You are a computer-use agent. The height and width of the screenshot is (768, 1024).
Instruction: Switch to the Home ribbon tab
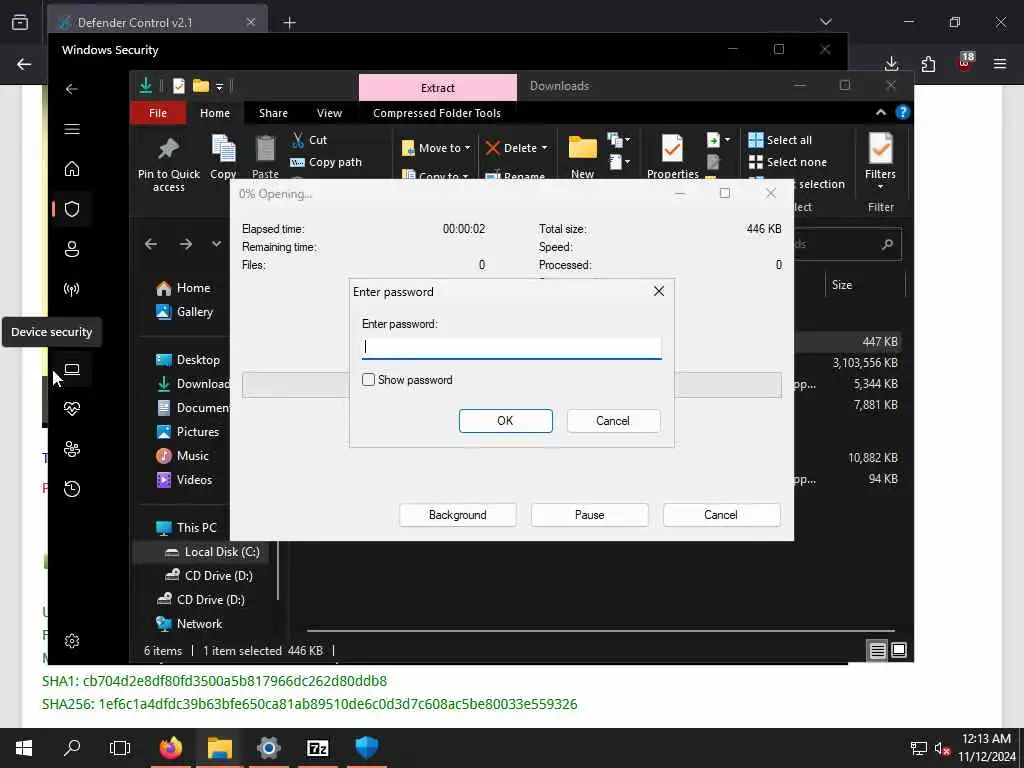pos(215,113)
